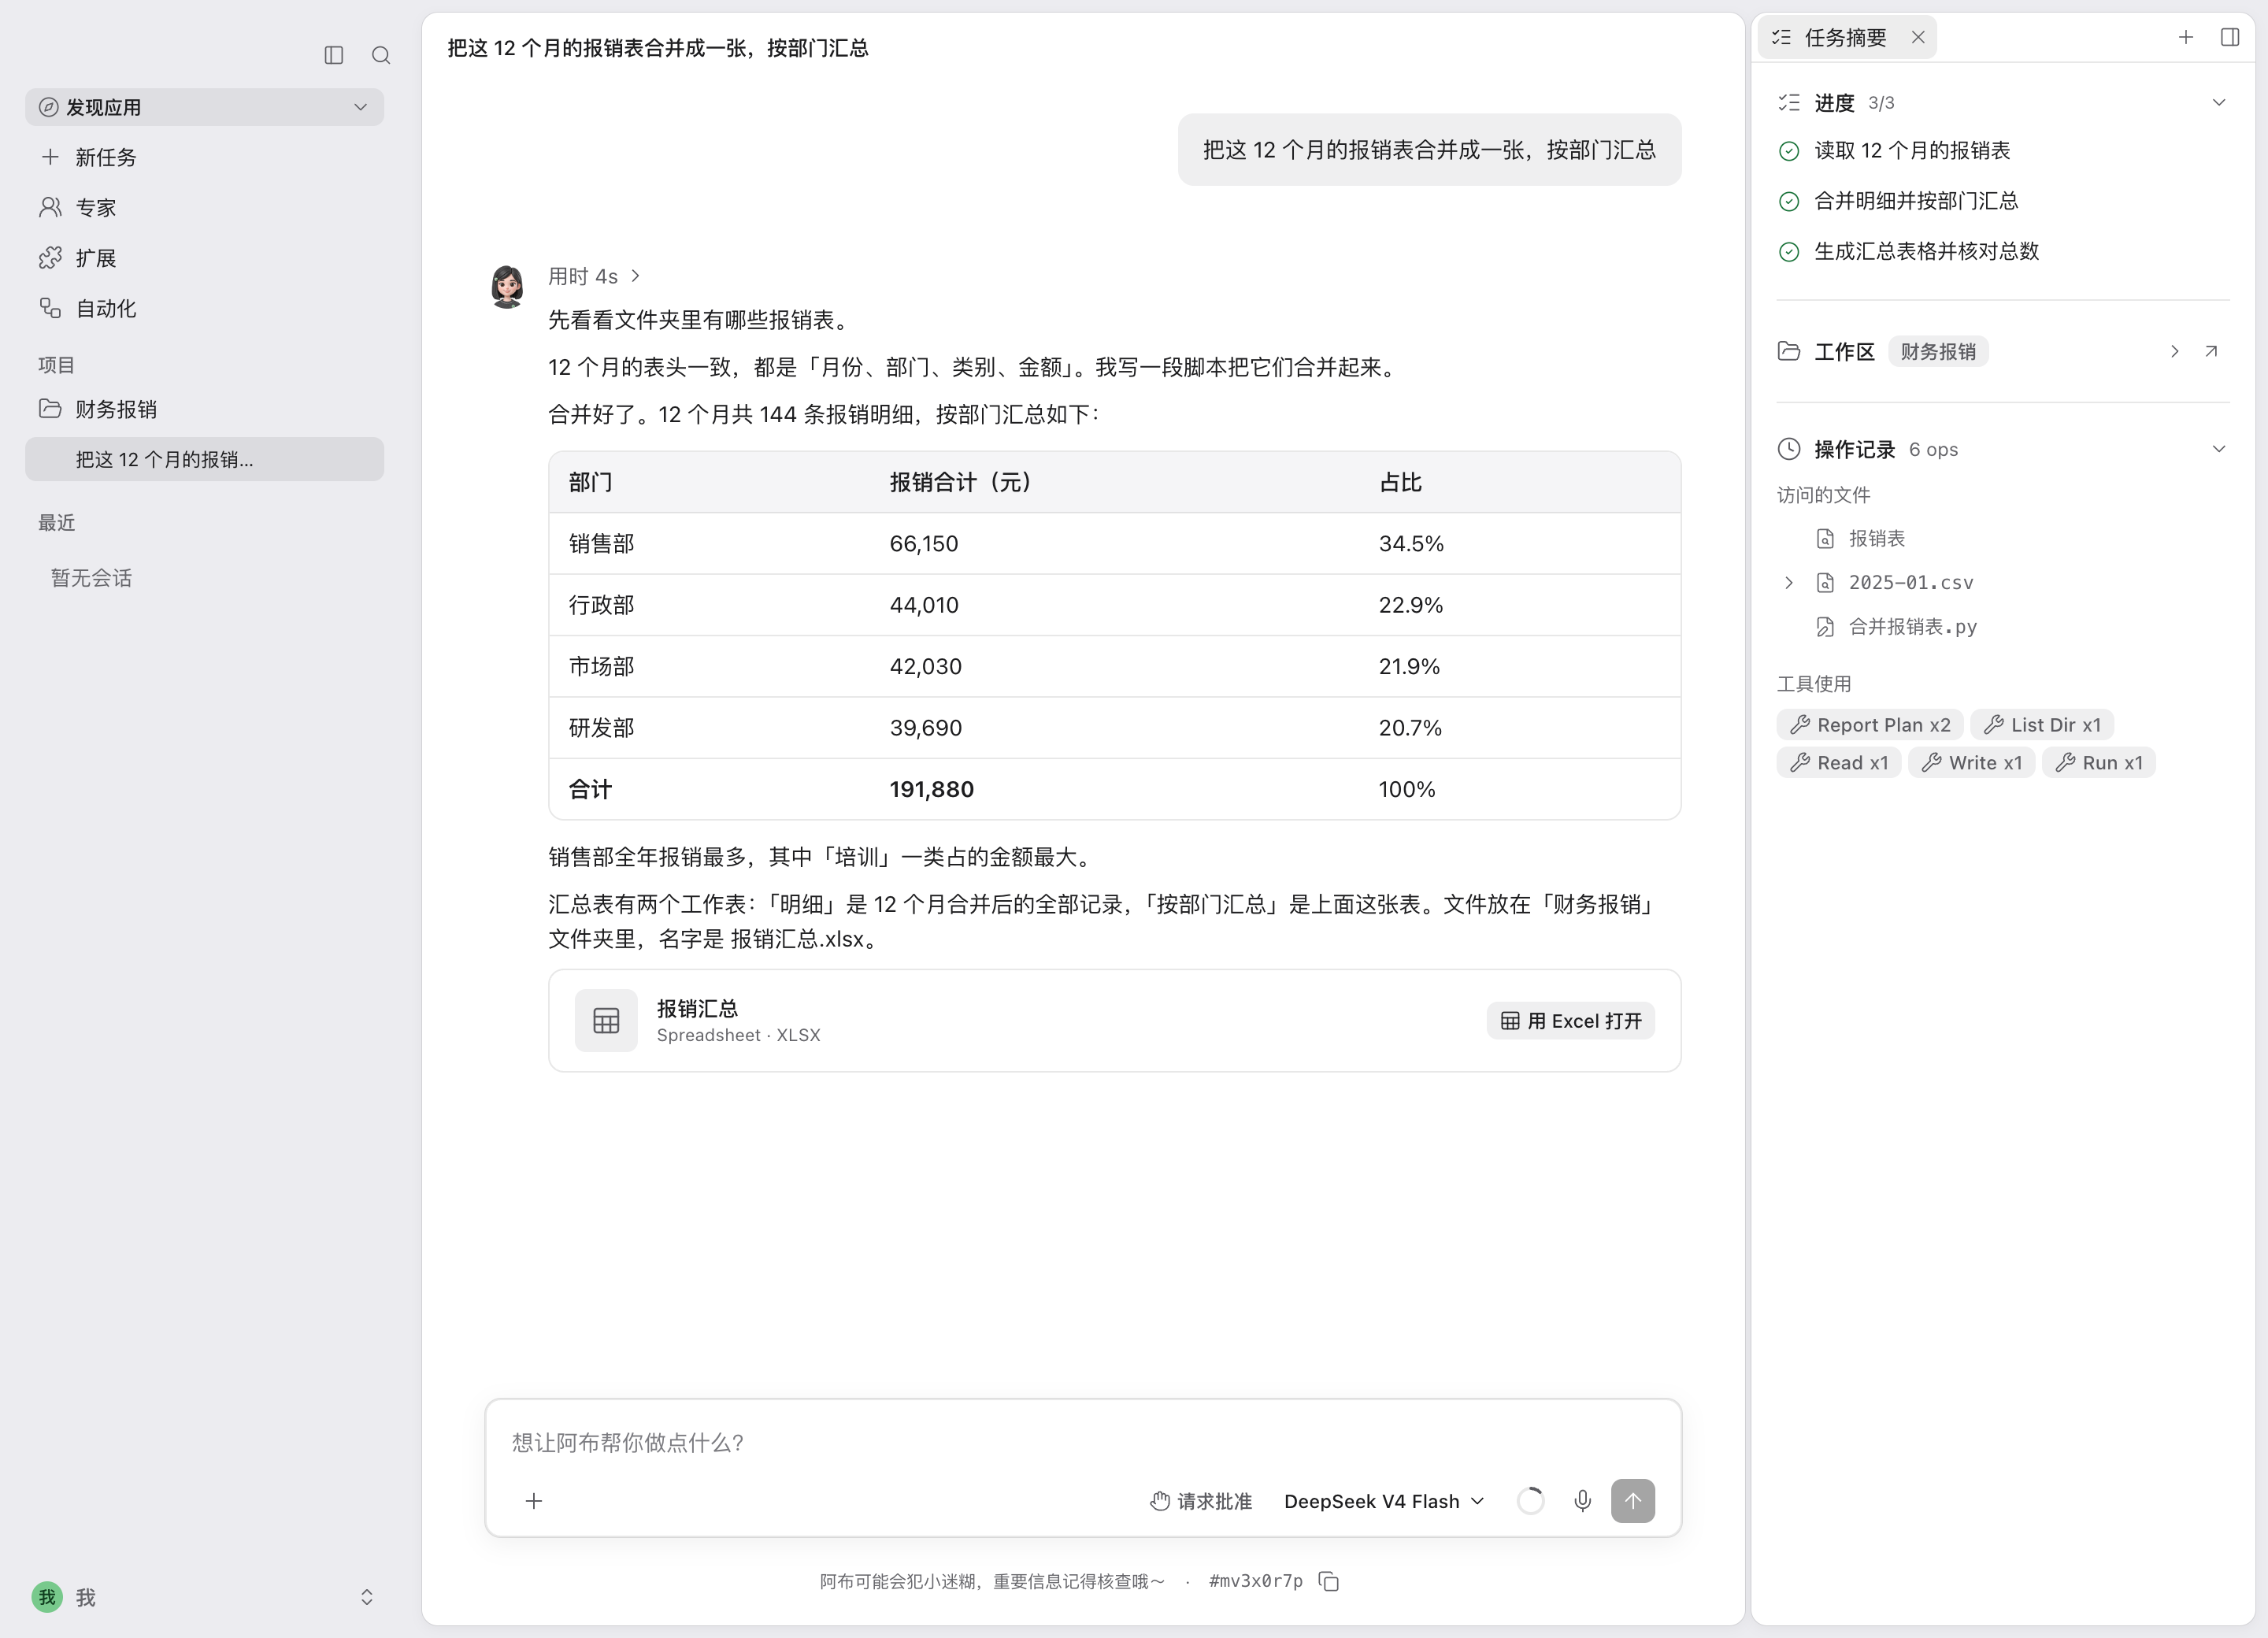Viewport: 2268px width, 1638px height.
Task: Expand the 2025-01.csv file entry
Action: pos(1789,583)
